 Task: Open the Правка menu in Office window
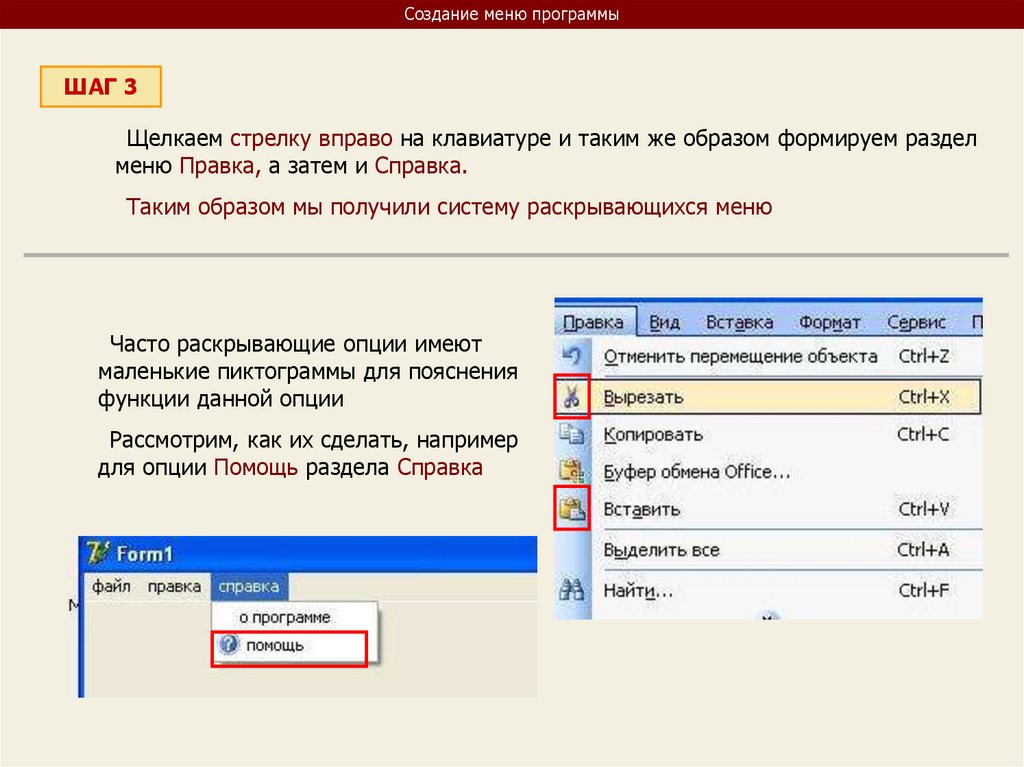593,322
